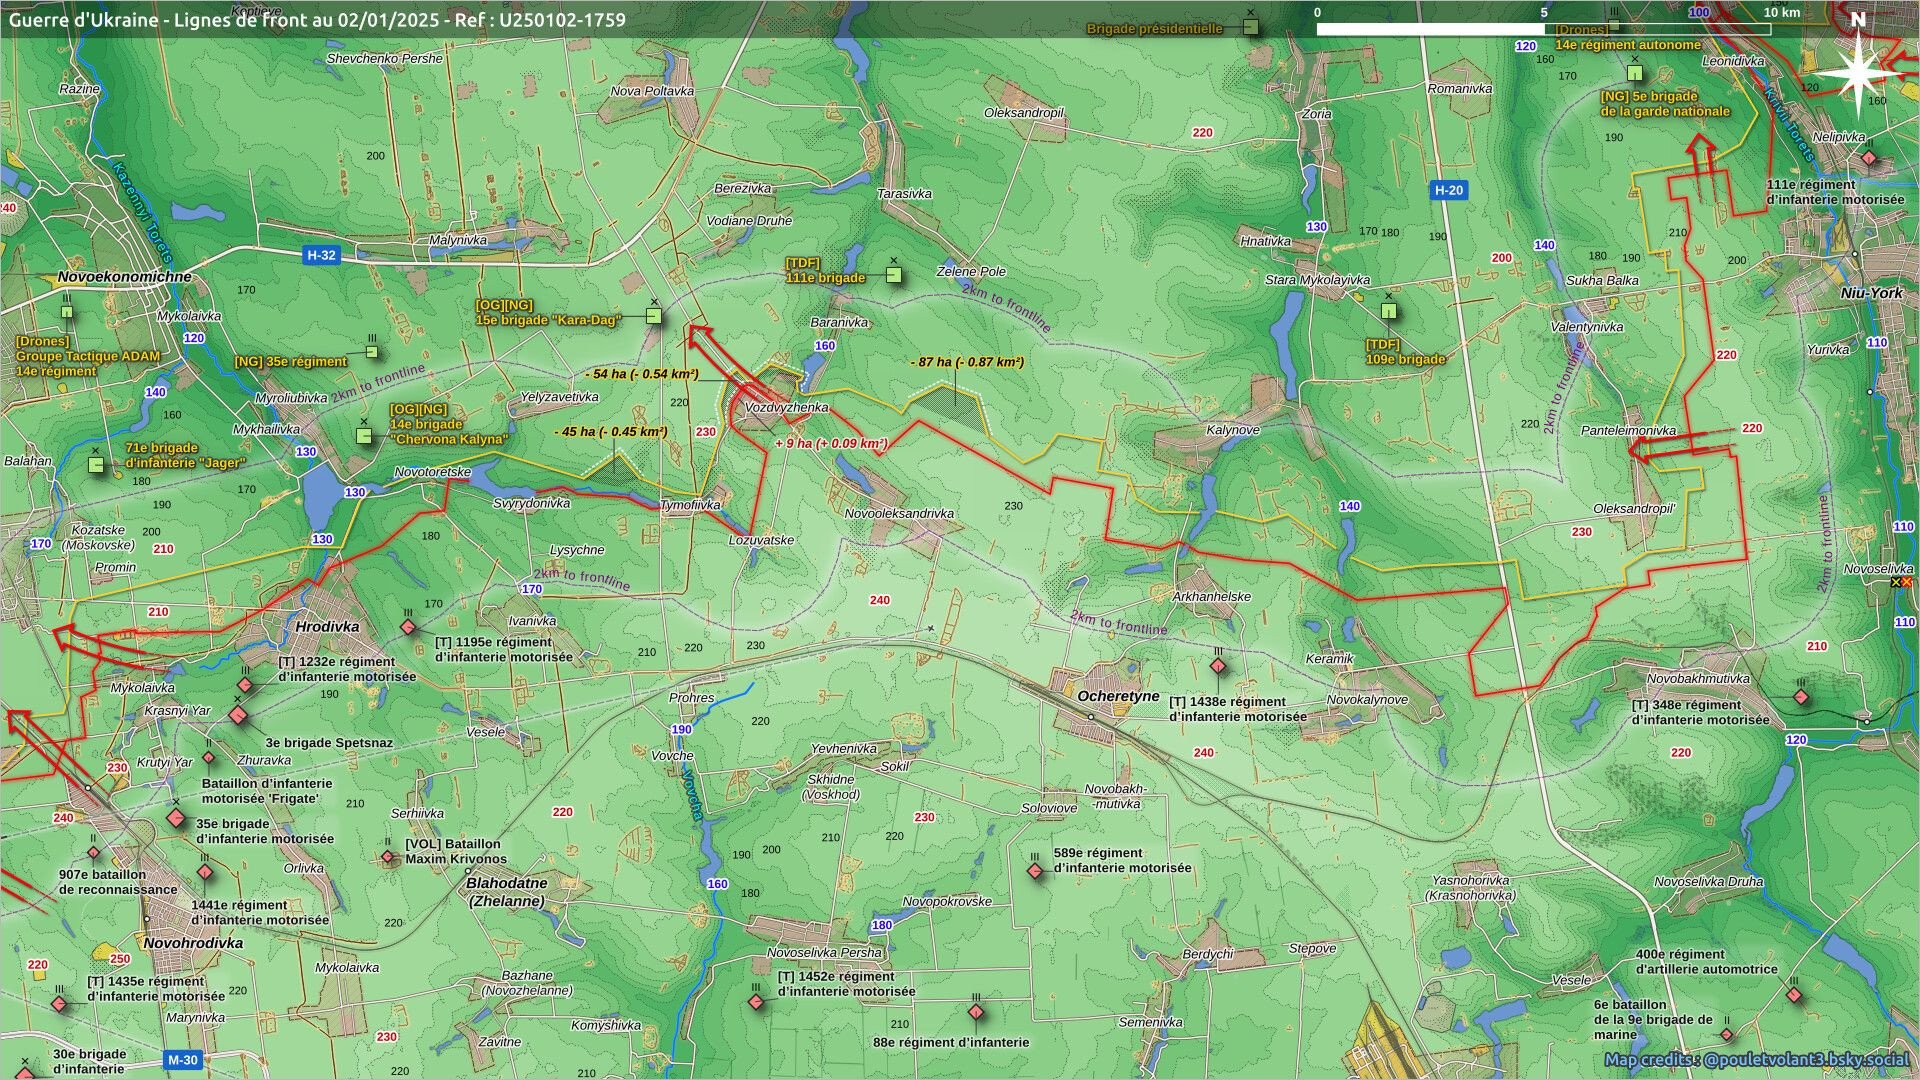Click the Novoekonomichne town label
The image size is (1920, 1080).
click(124, 277)
